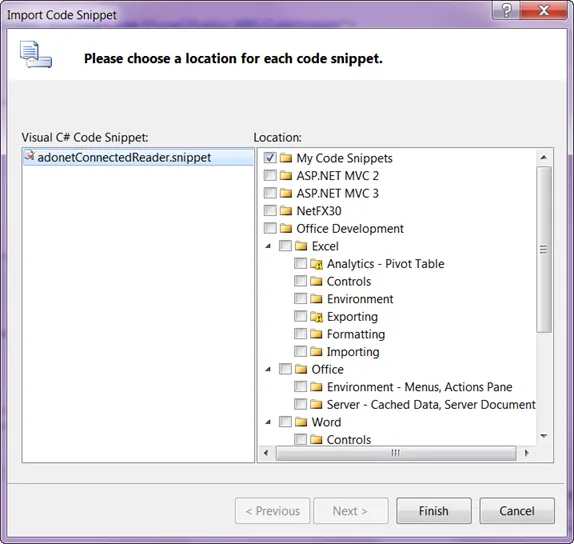574x544 pixels.
Task: Click the disabled Previous button
Action: tap(272, 511)
